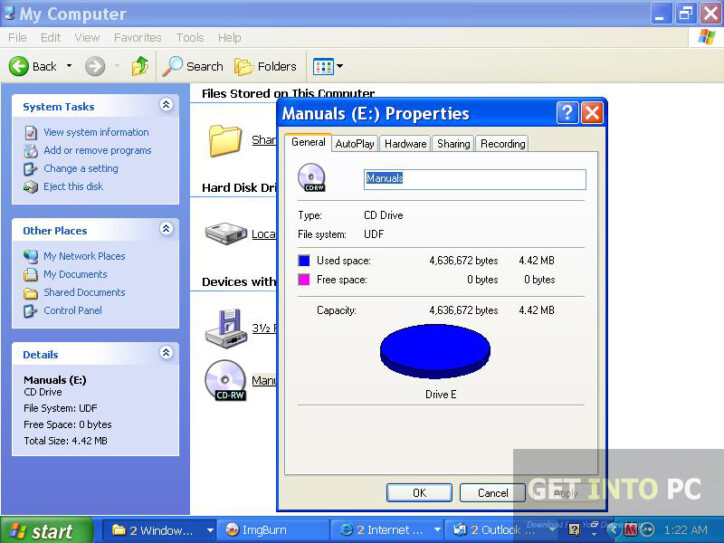Click the green Back arrow button
Viewport: 724px width, 543px height.
(x=19, y=66)
